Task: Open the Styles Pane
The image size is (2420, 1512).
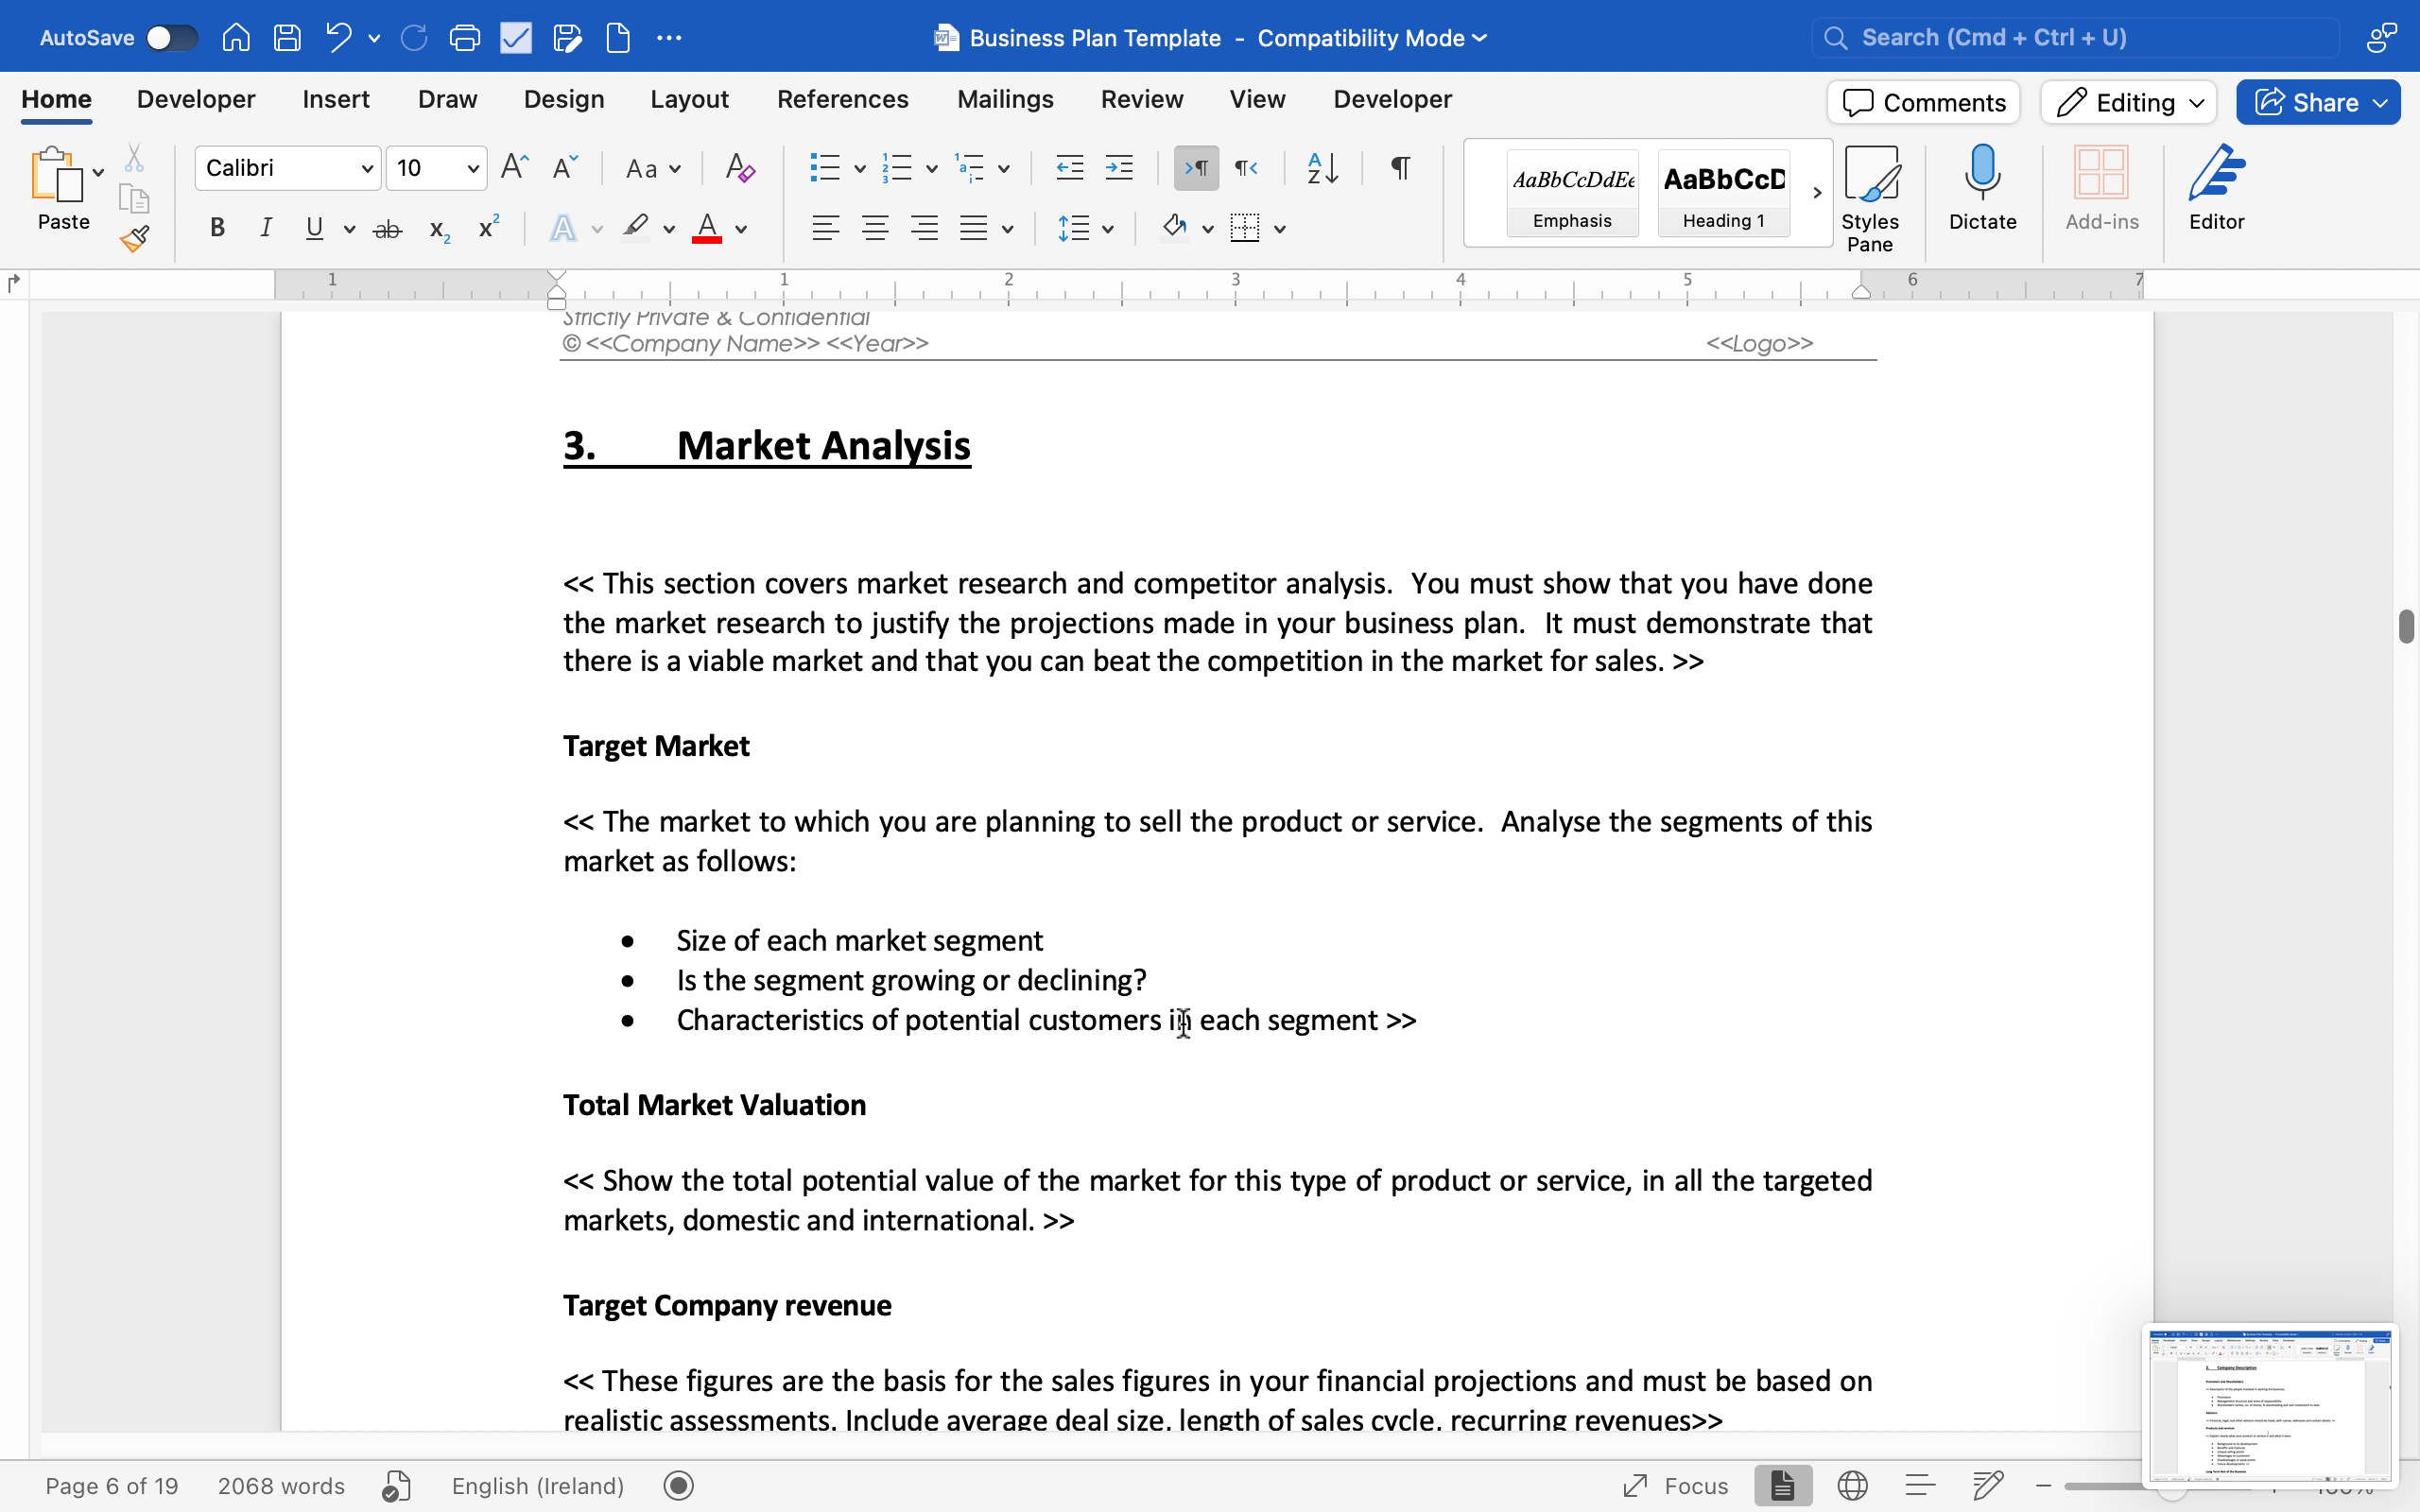Action: coord(1869,197)
